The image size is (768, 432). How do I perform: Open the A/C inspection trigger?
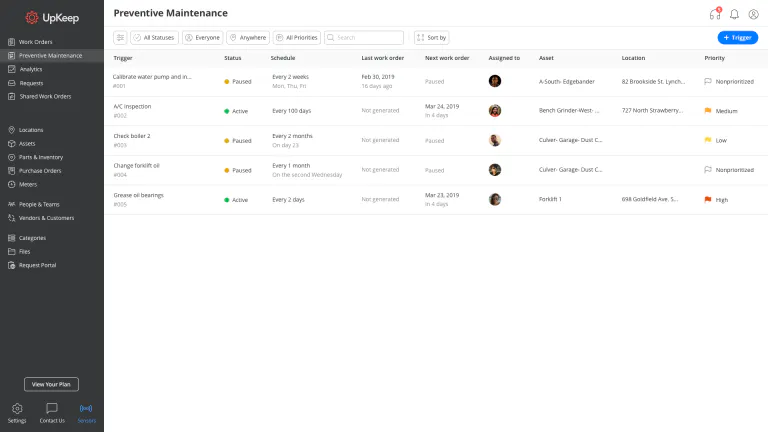(132, 106)
